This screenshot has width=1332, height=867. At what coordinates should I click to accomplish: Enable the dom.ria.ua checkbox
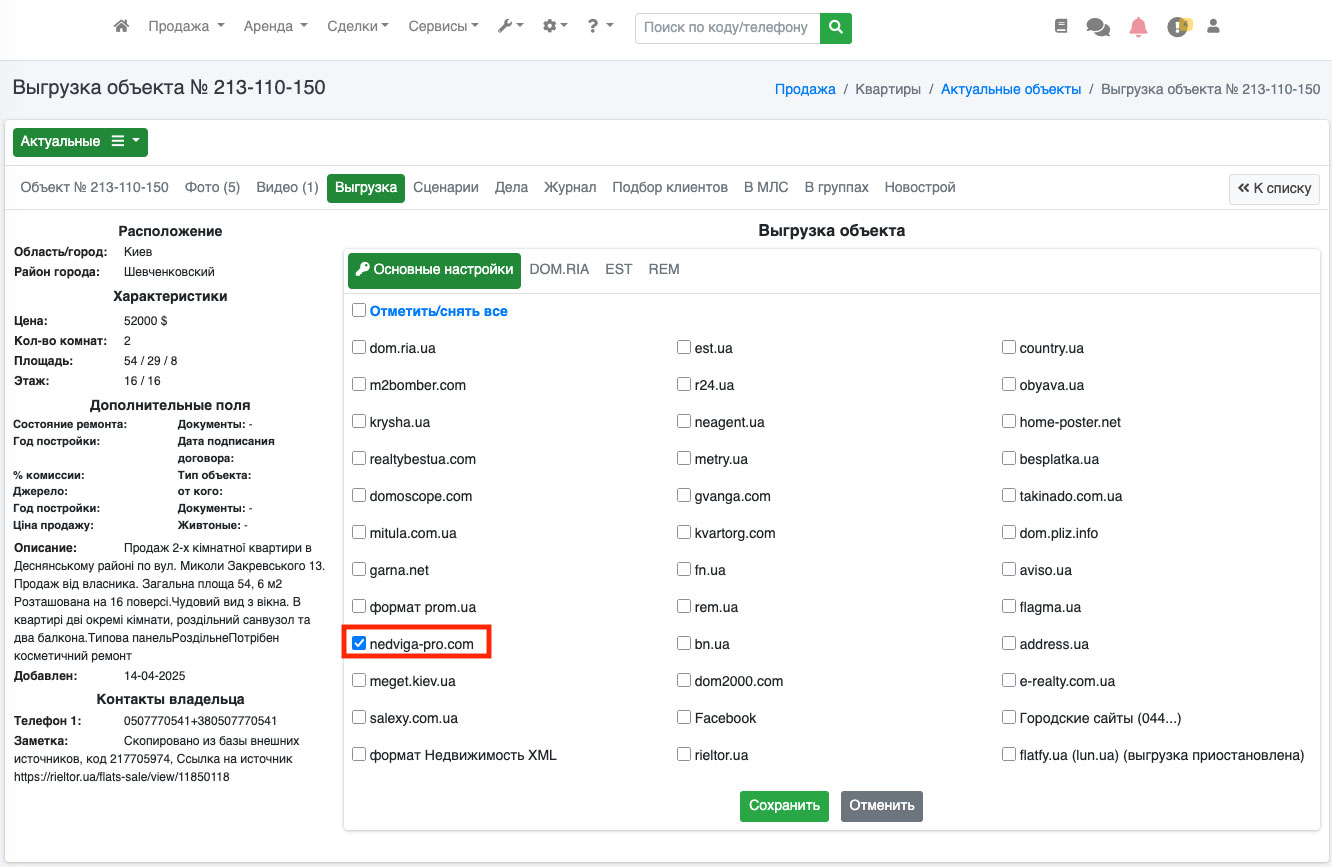point(360,348)
